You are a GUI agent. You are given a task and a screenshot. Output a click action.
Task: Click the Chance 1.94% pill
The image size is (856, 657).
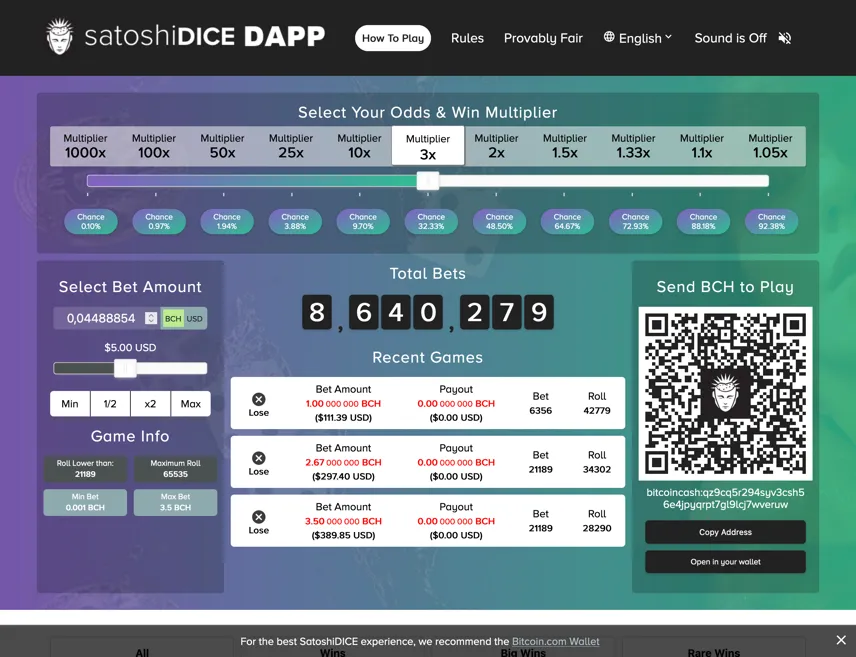coord(227,221)
